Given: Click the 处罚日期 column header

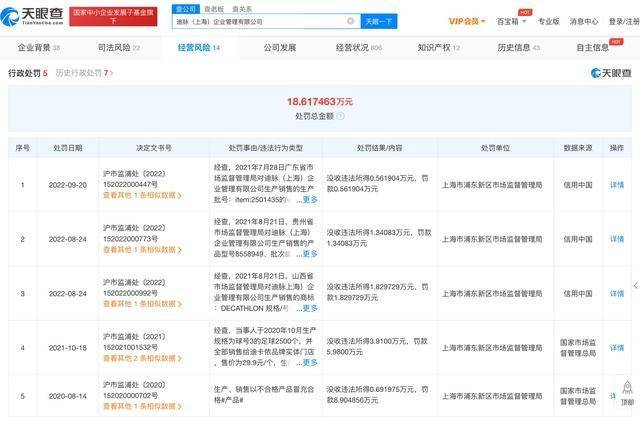Looking at the screenshot, I should (x=68, y=148).
